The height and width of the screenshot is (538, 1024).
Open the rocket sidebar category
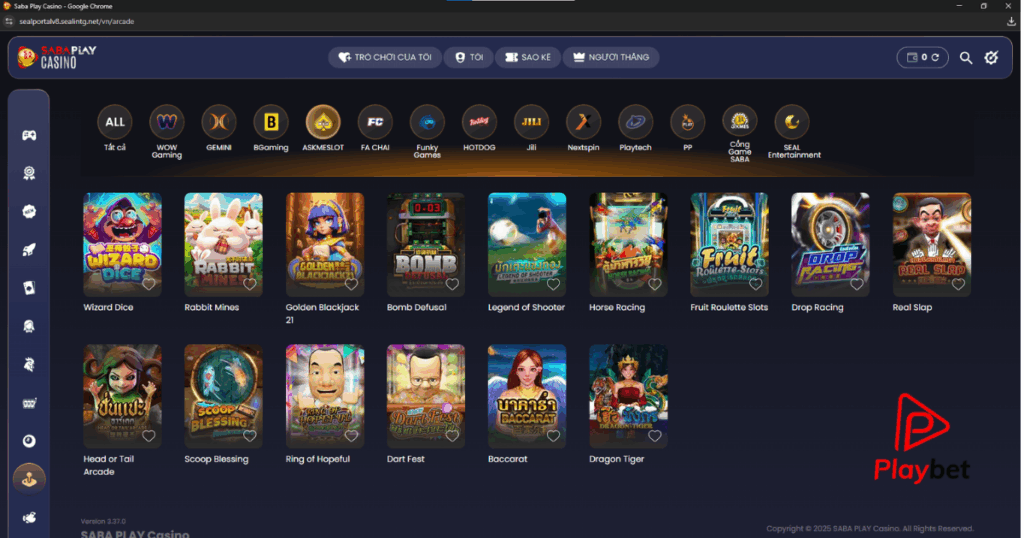coord(29,250)
